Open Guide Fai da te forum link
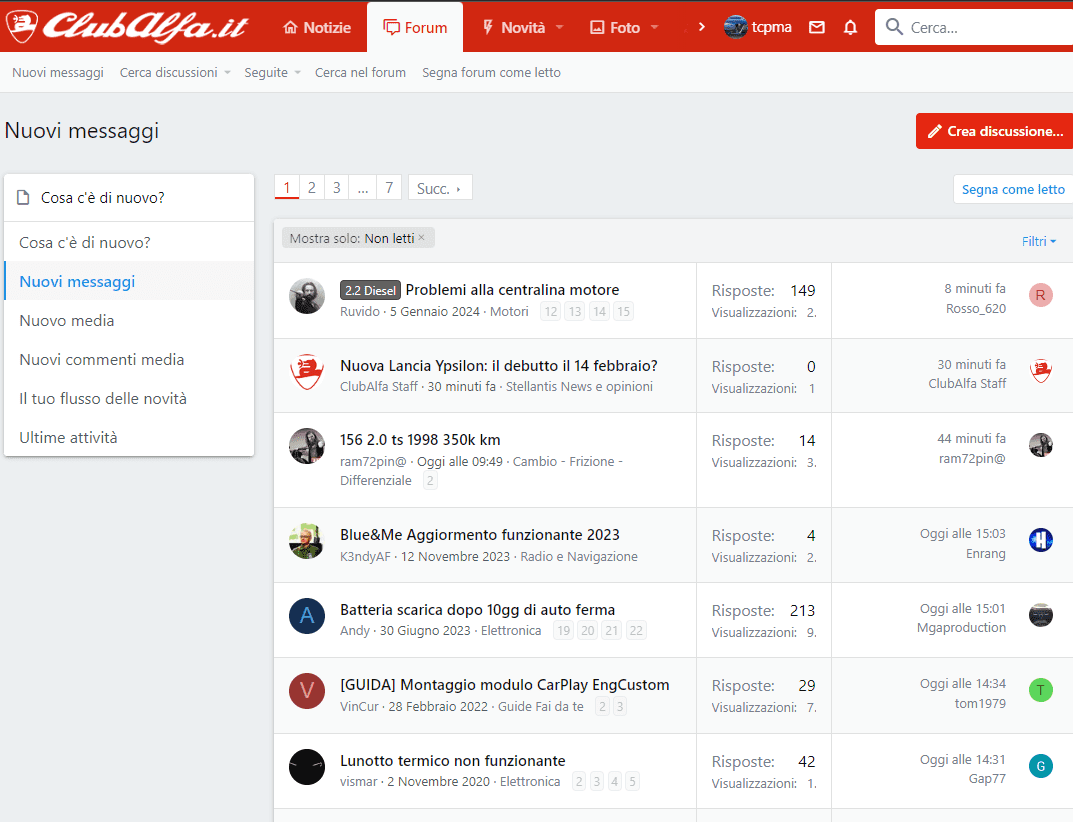 tap(541, 706)
